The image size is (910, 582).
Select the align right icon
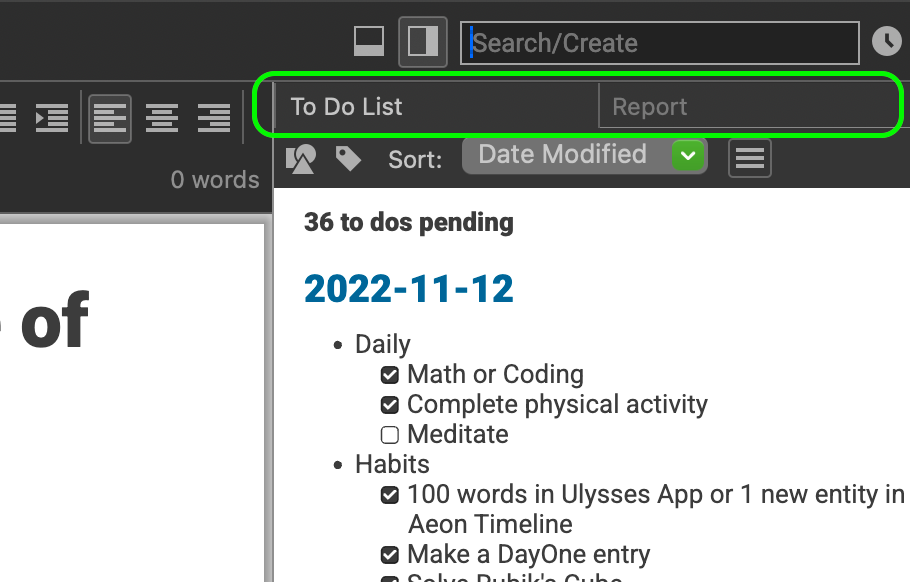click(214, 118)
